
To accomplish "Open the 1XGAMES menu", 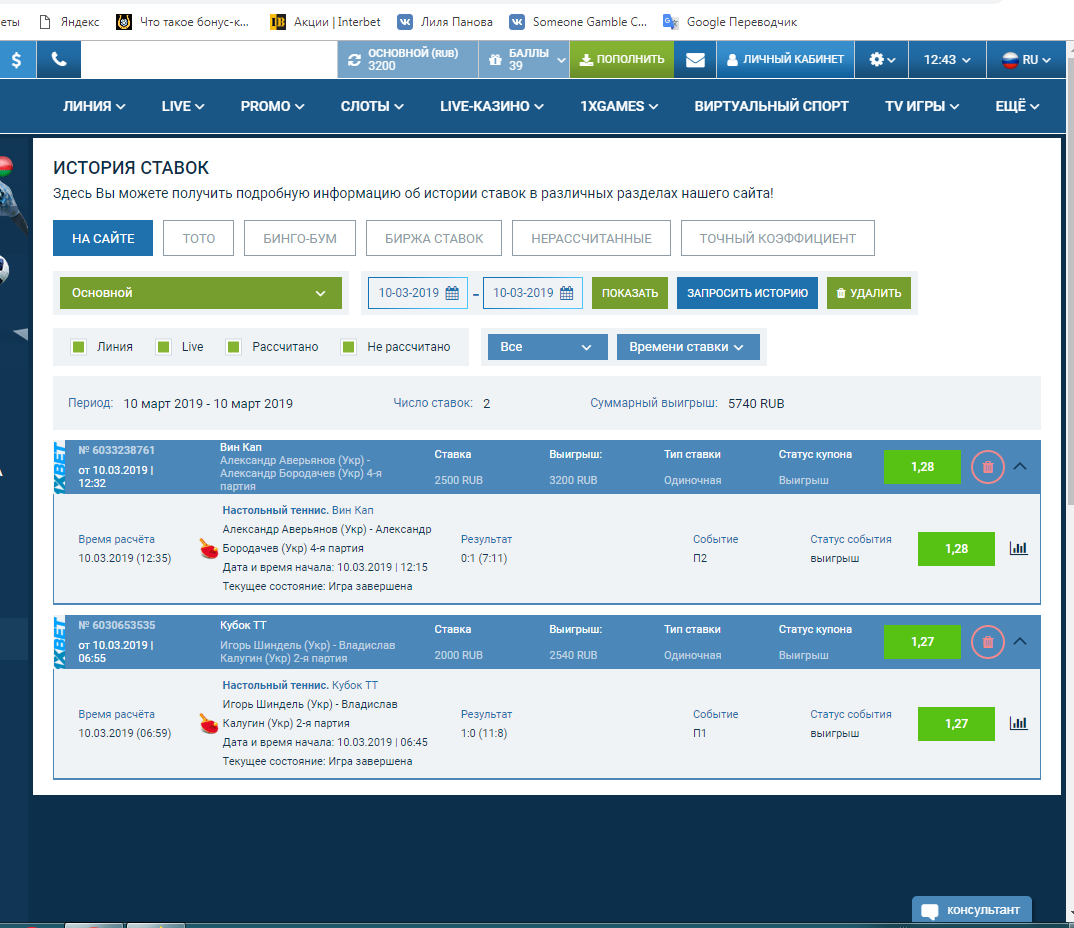I will pyautogui.click(x=619, y=106).
